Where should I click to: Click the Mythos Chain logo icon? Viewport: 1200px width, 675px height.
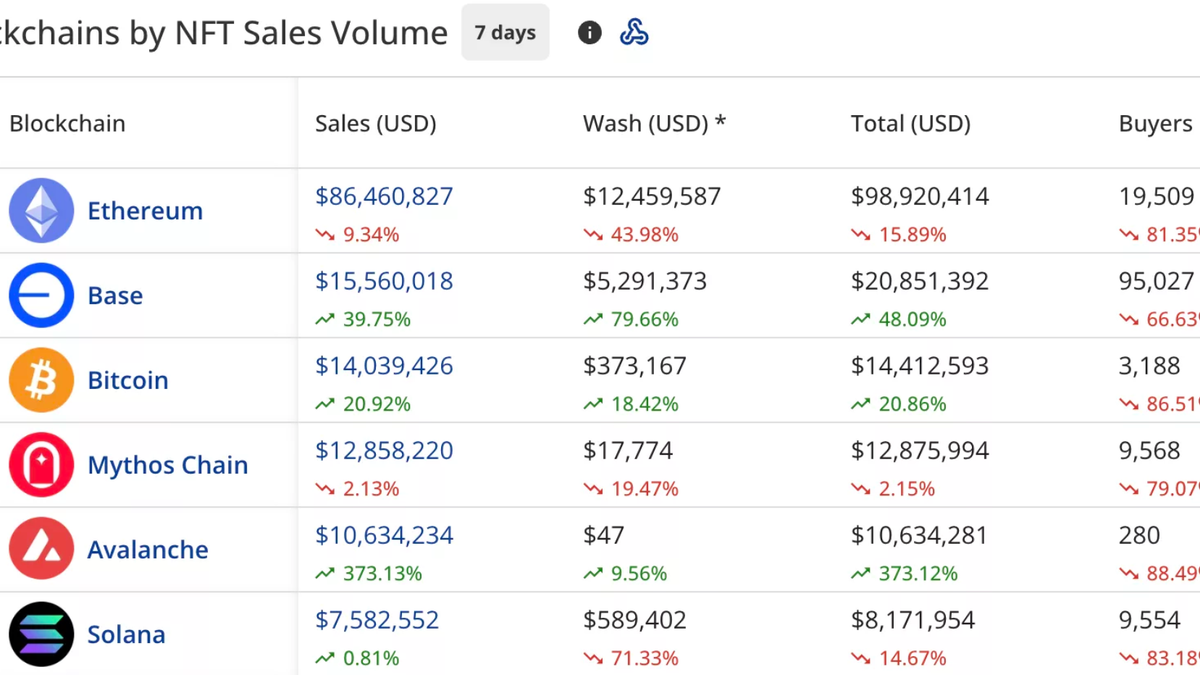[41, 465]
